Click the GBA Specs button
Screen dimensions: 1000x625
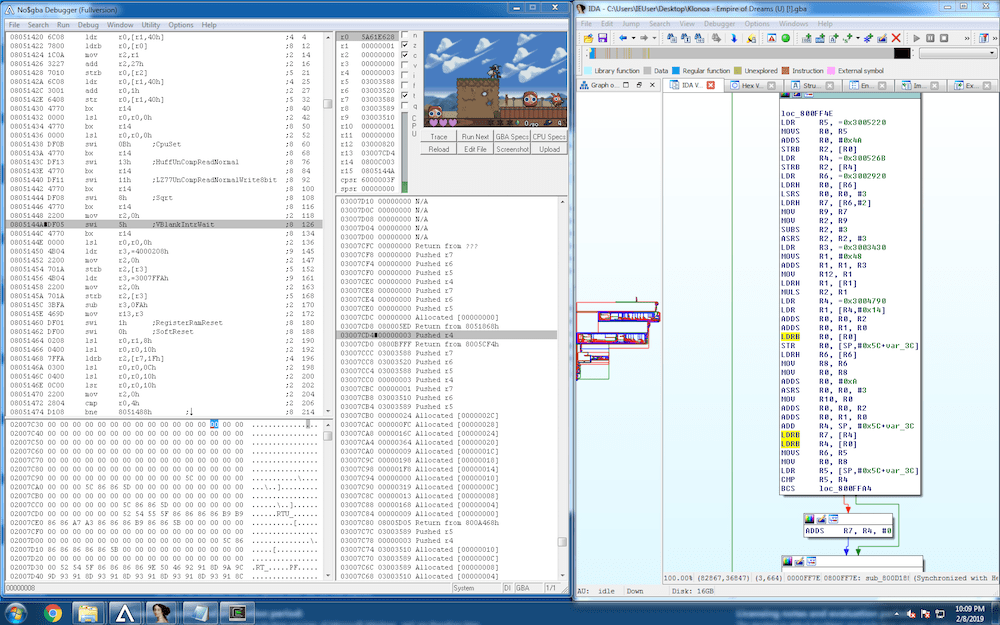pyautogui.click(x=512, y=136)
